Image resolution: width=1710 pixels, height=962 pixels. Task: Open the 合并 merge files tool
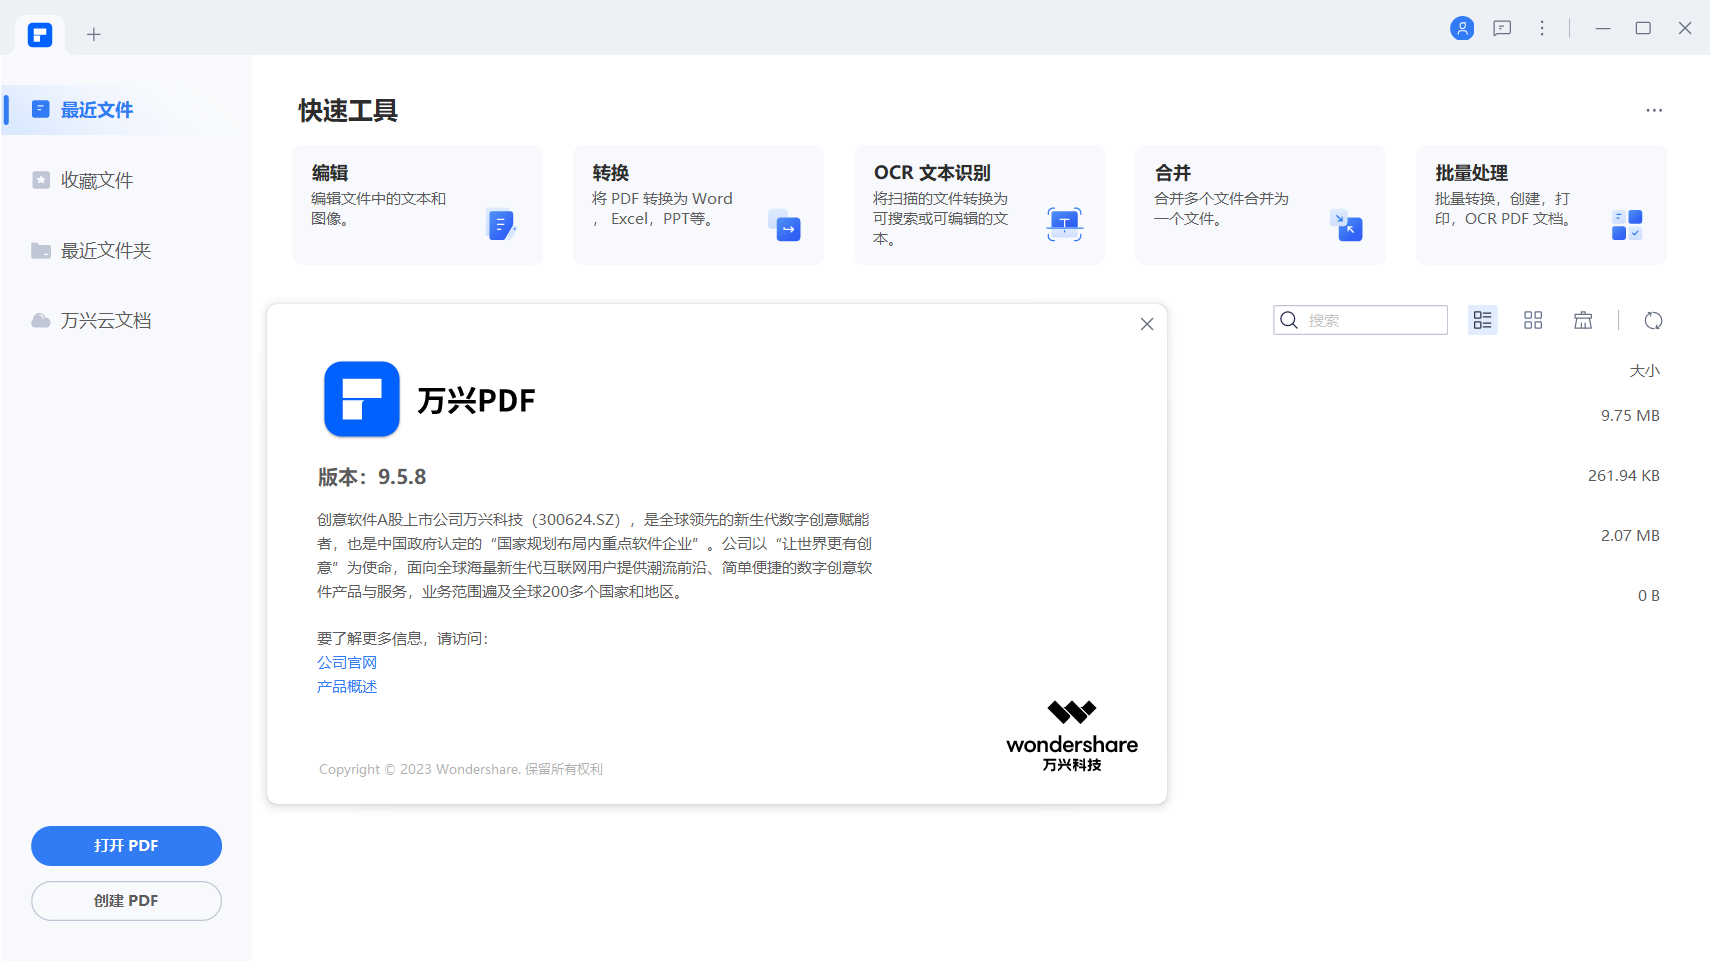tap(1260, 205)
